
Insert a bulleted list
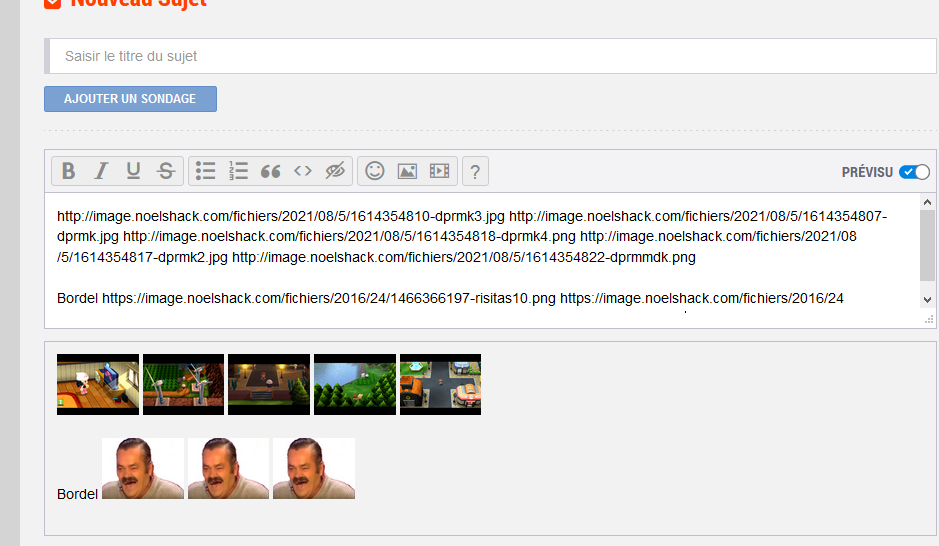pos(205,171)
